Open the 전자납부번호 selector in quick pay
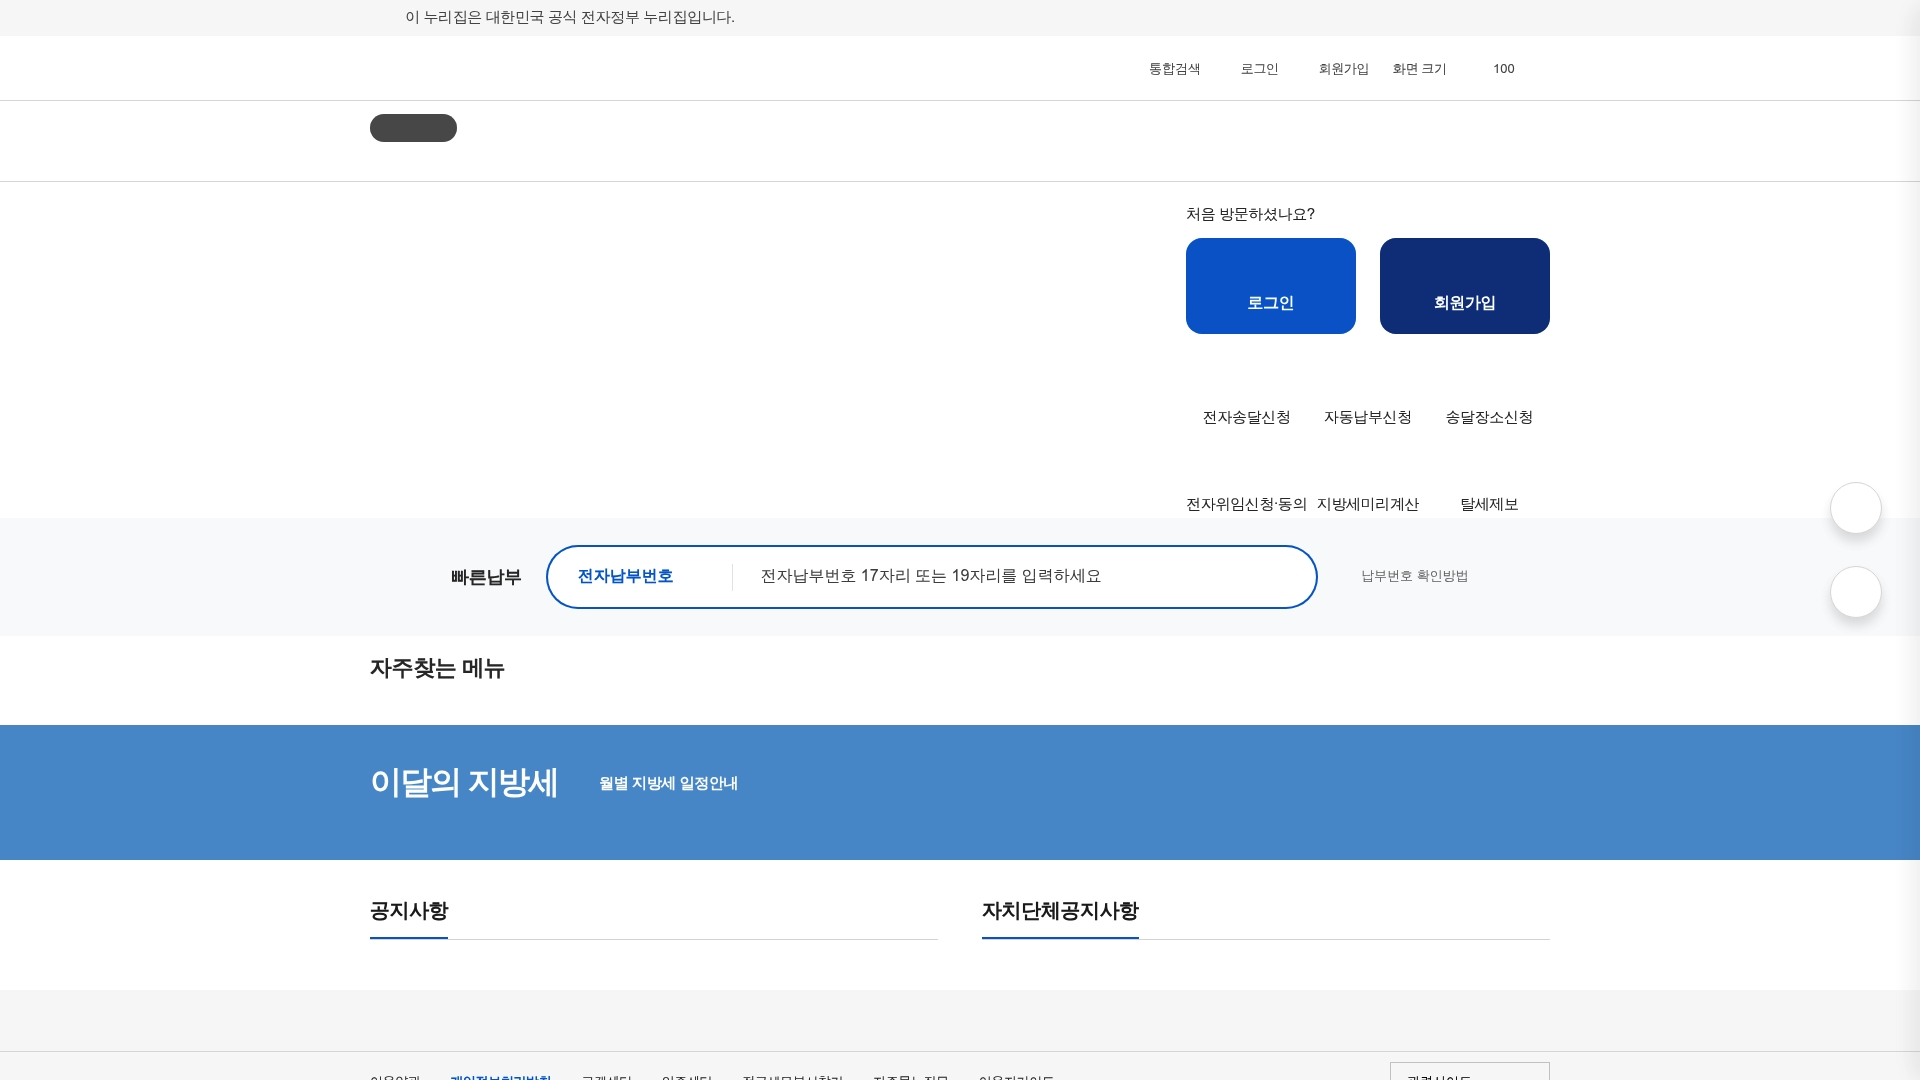Viewport: 1920px width, 1080px height. point(640,576)
